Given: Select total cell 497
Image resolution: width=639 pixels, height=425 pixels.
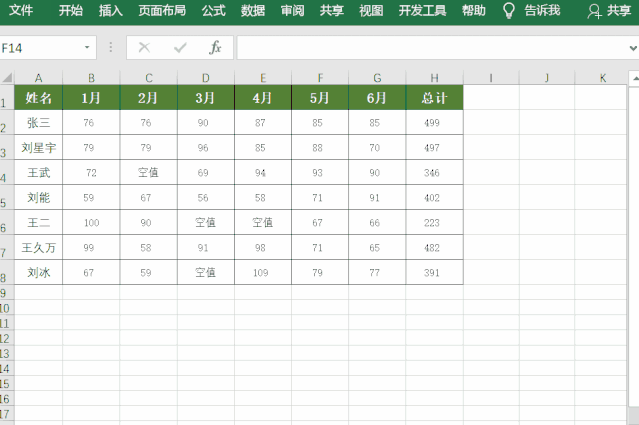Looking at the screenshot, I should pos(434,148).
